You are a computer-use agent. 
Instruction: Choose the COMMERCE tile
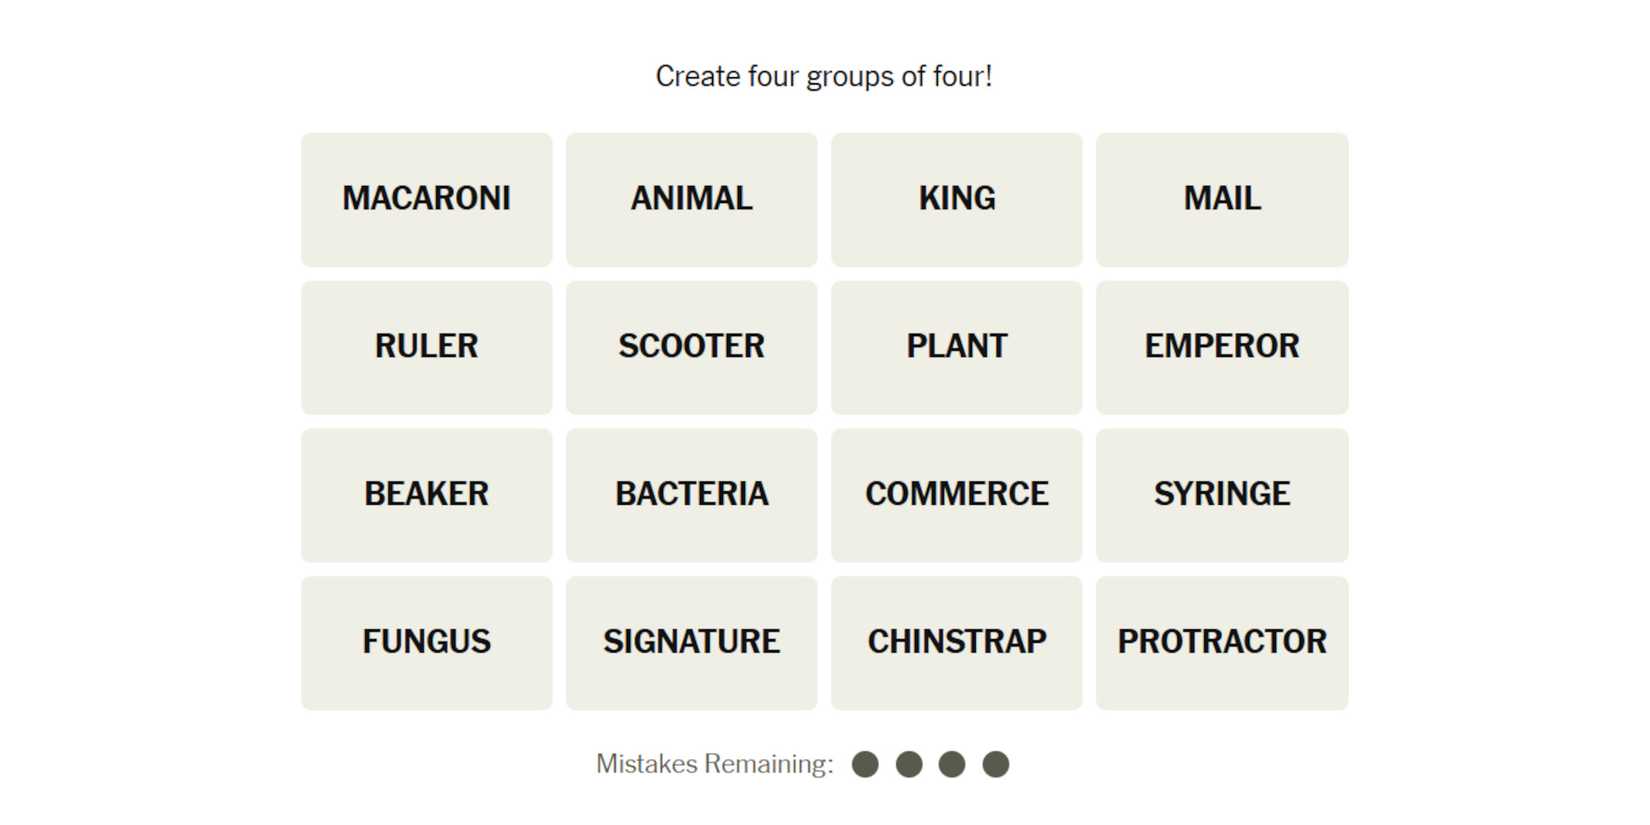coord(956,495)
